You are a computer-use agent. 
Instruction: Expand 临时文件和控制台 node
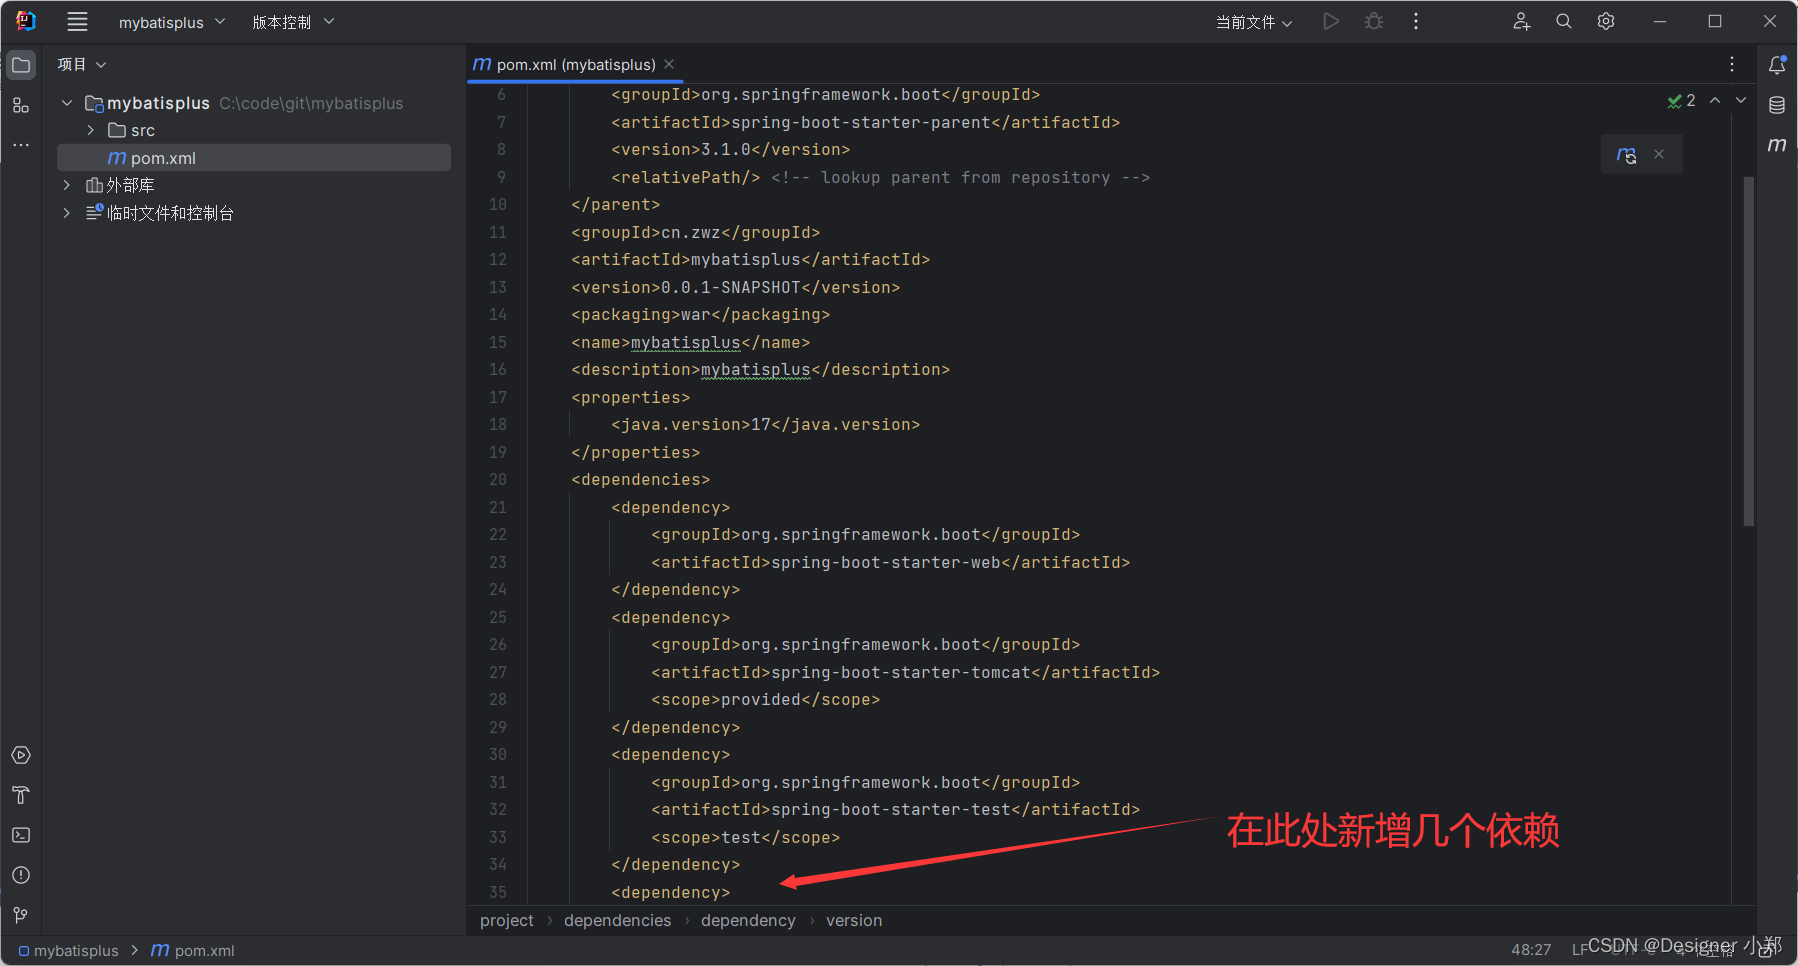click(67, 213)
